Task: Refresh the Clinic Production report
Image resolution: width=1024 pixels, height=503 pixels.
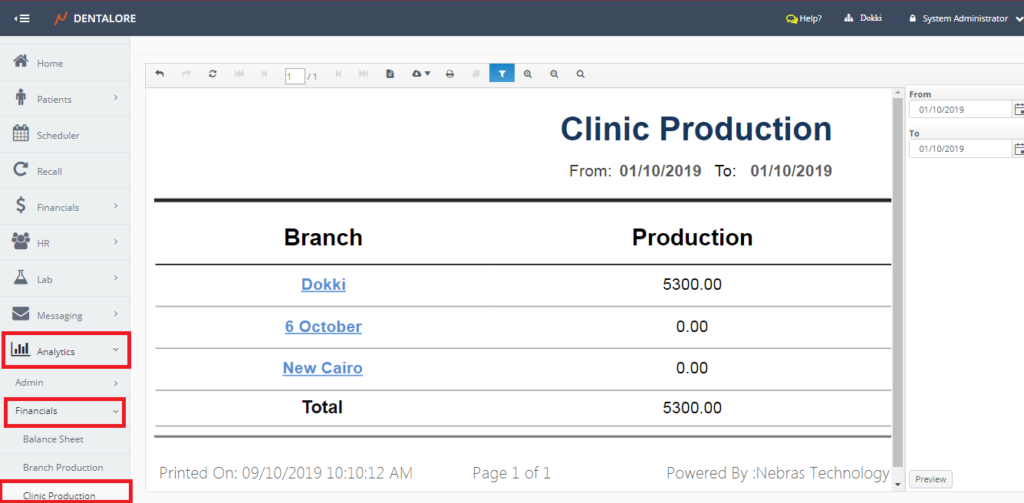Action: pos(212,74)
